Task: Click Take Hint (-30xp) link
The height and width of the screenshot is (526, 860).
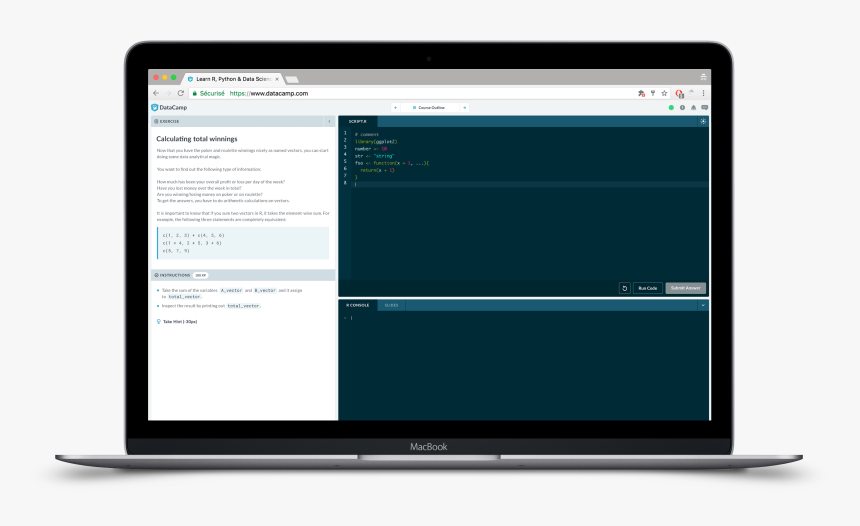Action: 180,321
